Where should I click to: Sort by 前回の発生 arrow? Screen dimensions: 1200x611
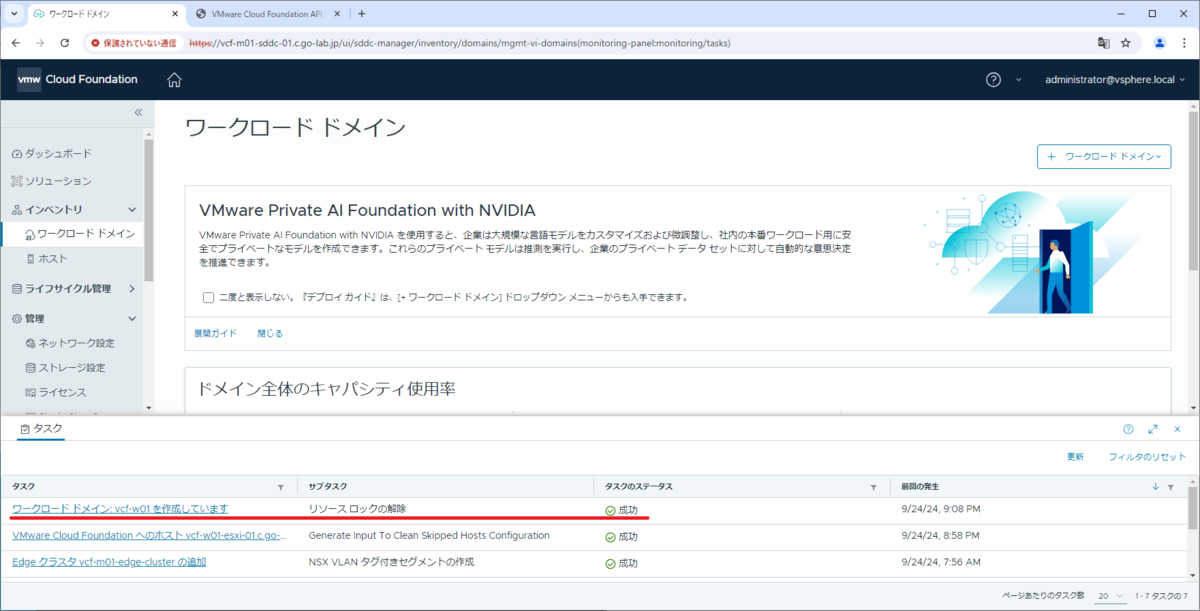[1156, 487]
